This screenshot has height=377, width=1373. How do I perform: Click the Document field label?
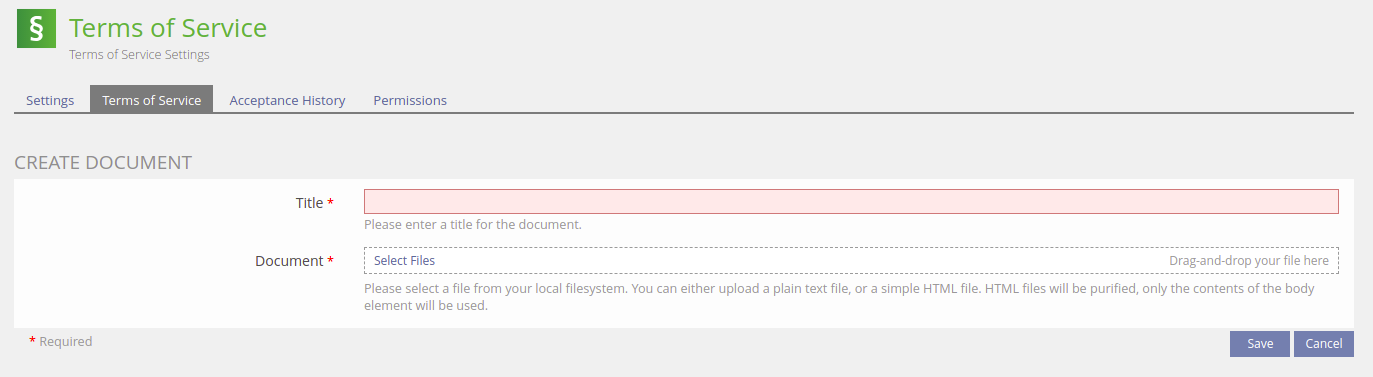(x=289, y=261)
